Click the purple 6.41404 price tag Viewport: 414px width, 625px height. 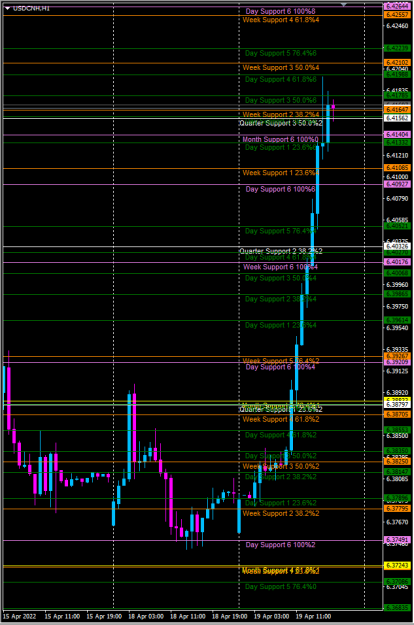pyautogui.click(x=397, y=135)
